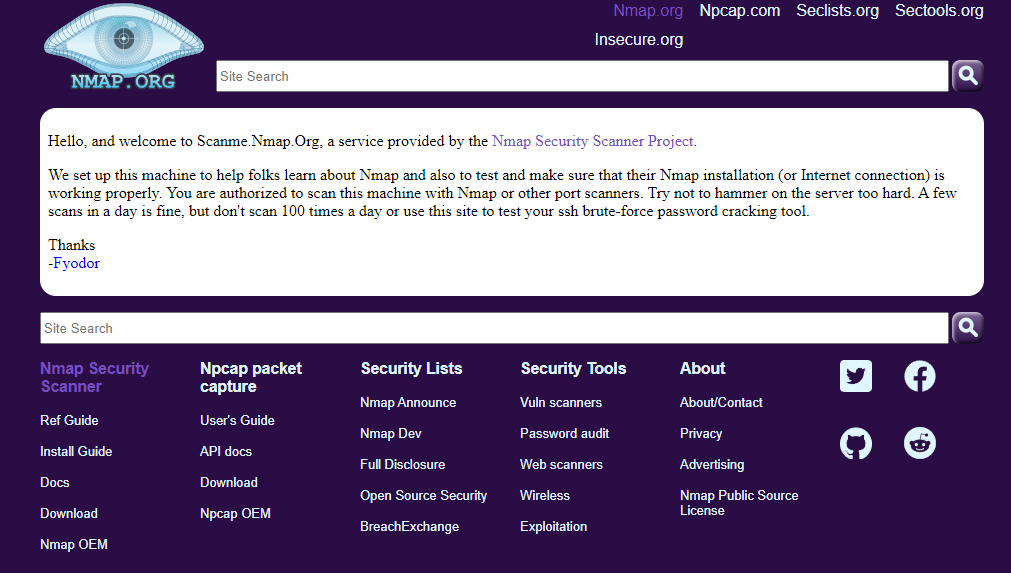Open the Nmap Dev list link
Viewport: 1011px width, 573px height.
pos(391,433)
